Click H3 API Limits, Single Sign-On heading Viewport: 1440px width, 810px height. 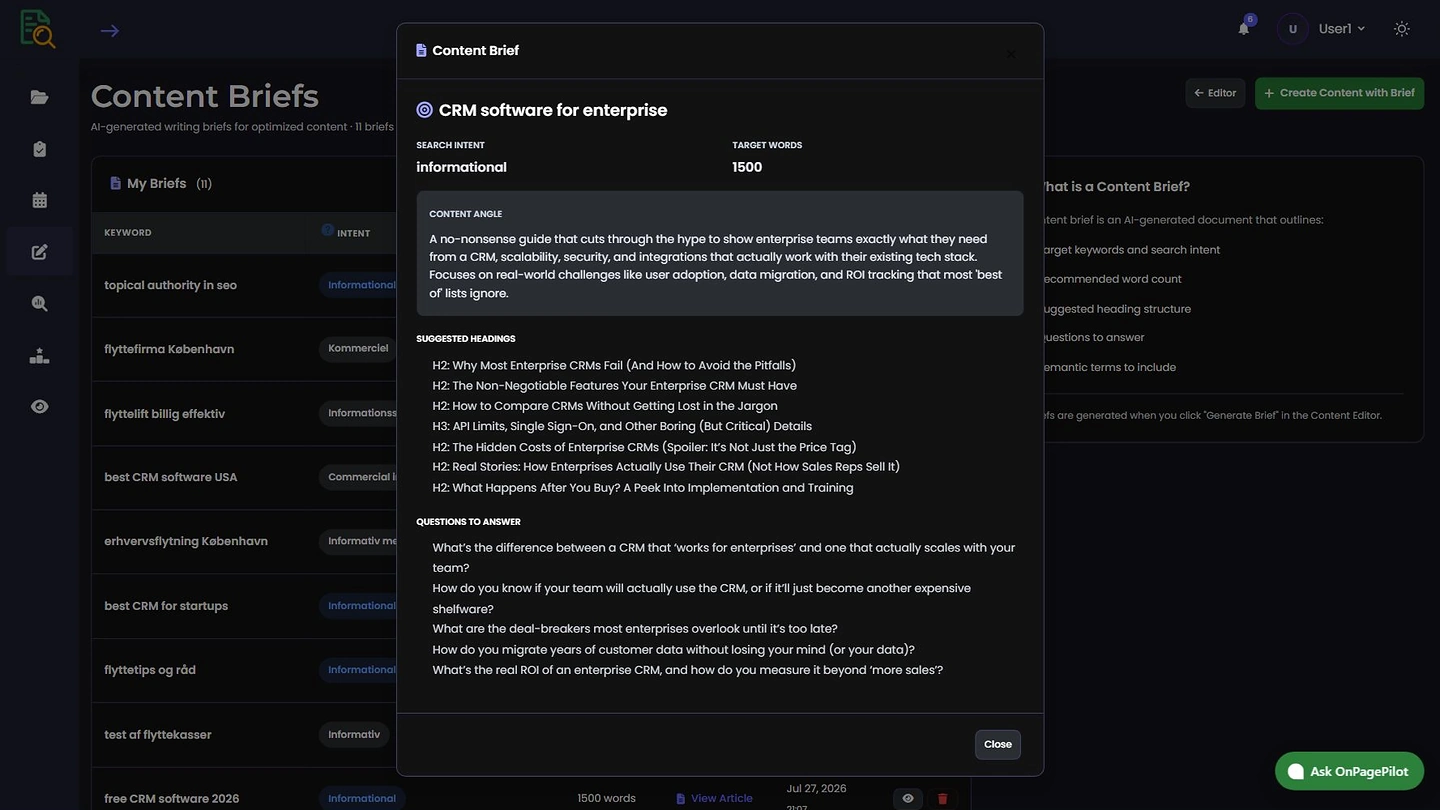pyautogui.click(x=622, y=426)
